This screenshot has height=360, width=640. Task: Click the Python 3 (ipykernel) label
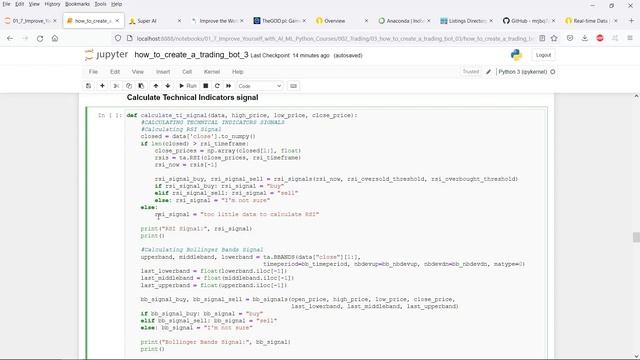click(522, 72)
